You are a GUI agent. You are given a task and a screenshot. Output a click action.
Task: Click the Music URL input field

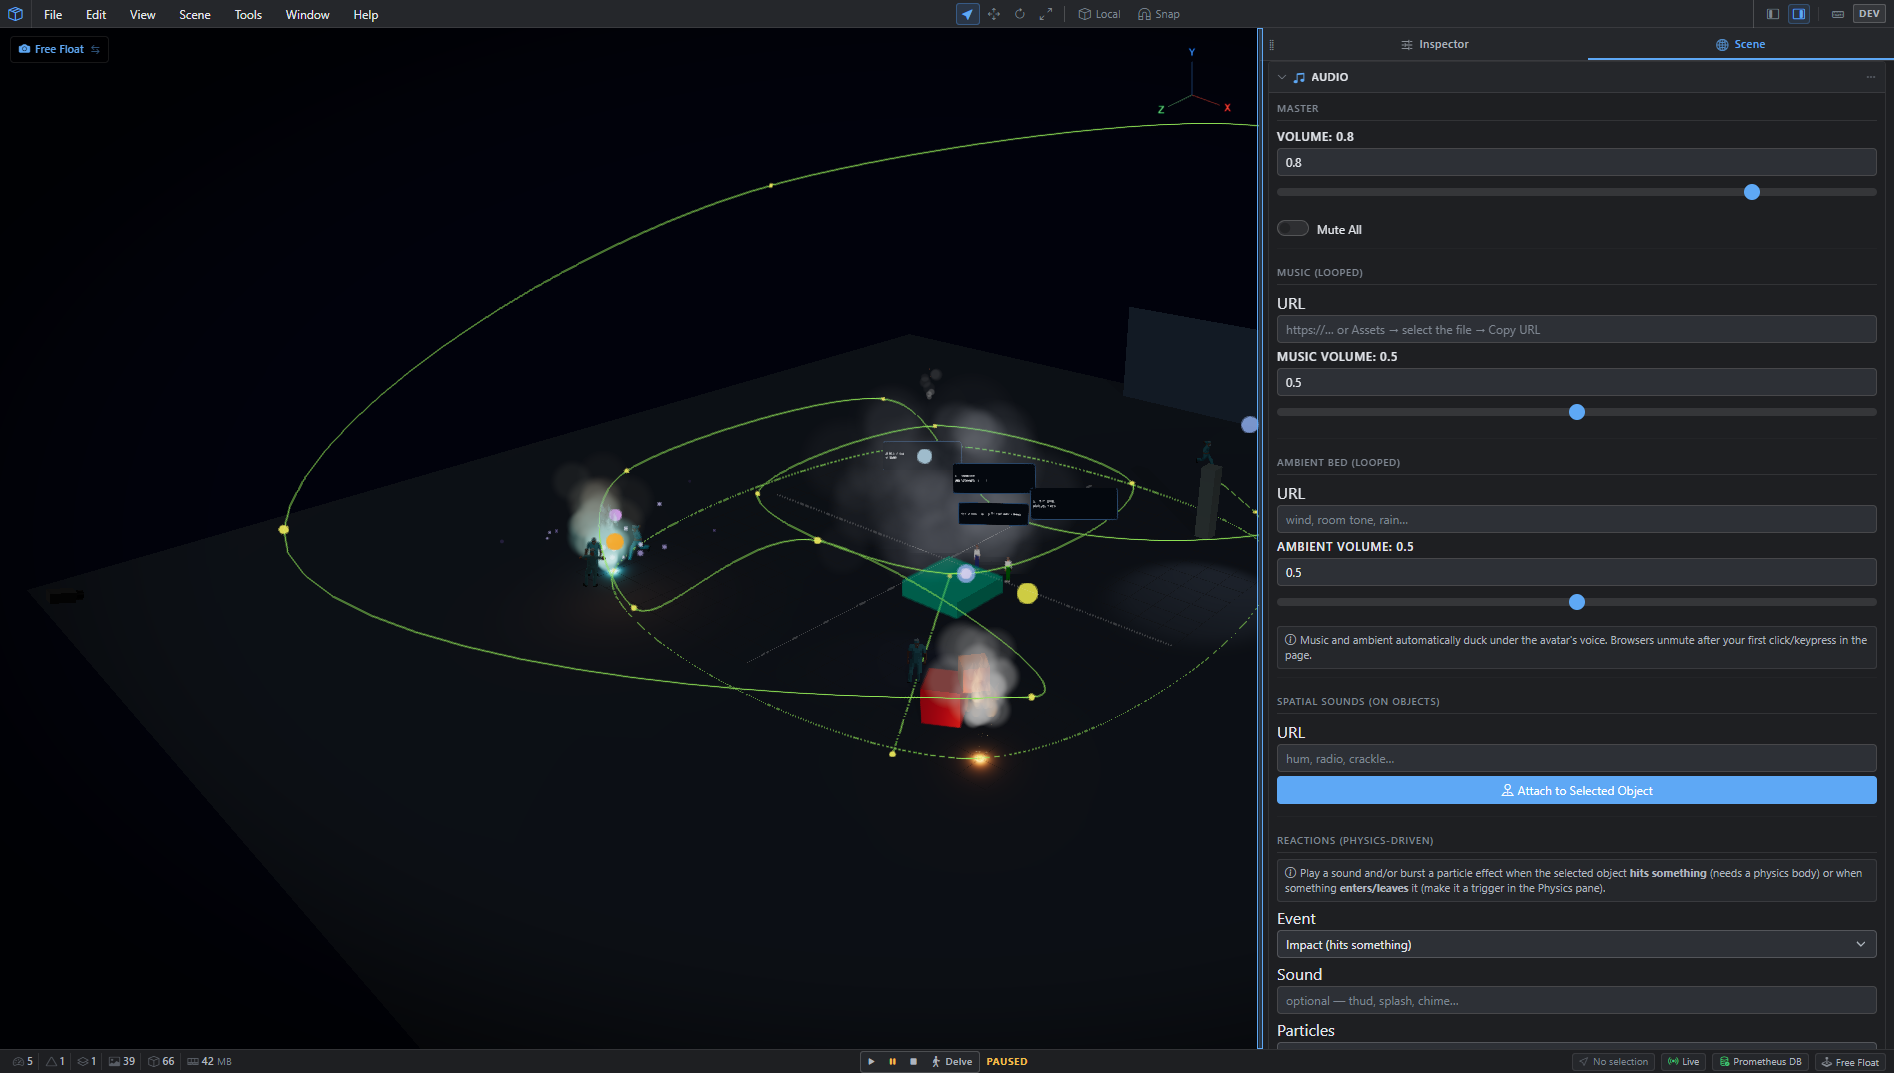pyautogui.click(x=1576, y=330)
